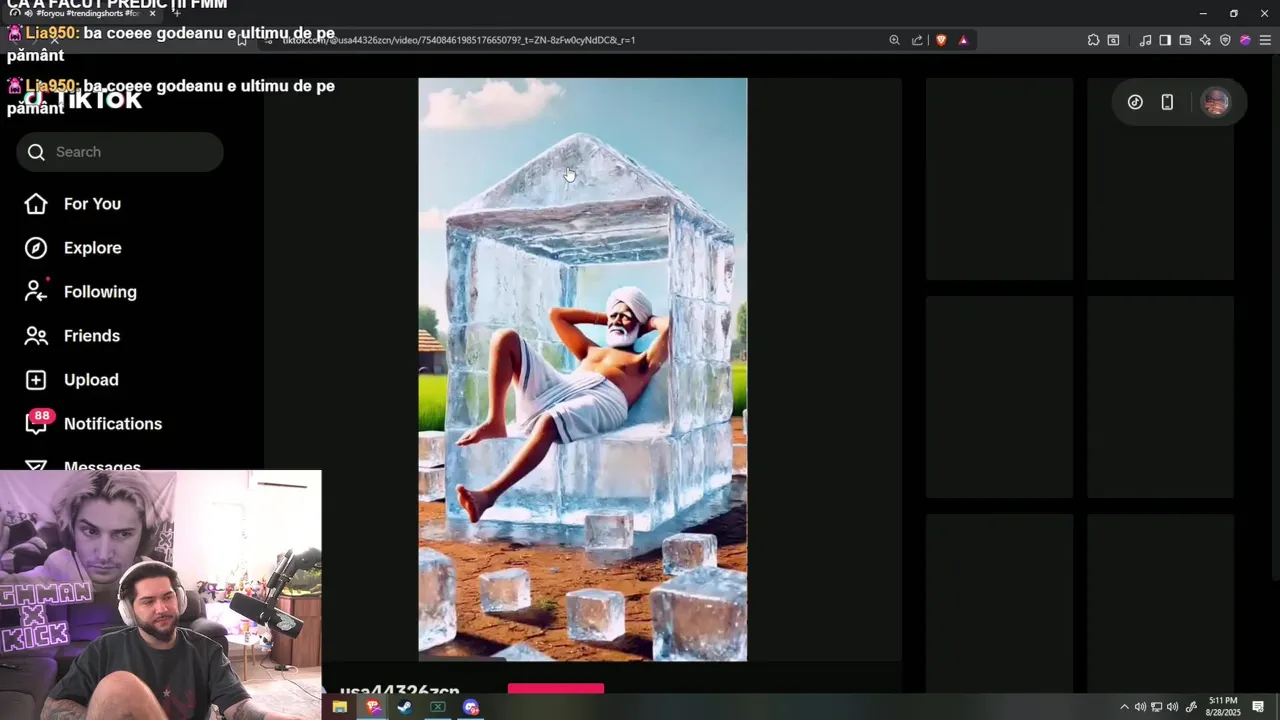This screenshot has height=720, width=1280.
Task: Open File Explorer from taskbar
Action: [340, 707]
